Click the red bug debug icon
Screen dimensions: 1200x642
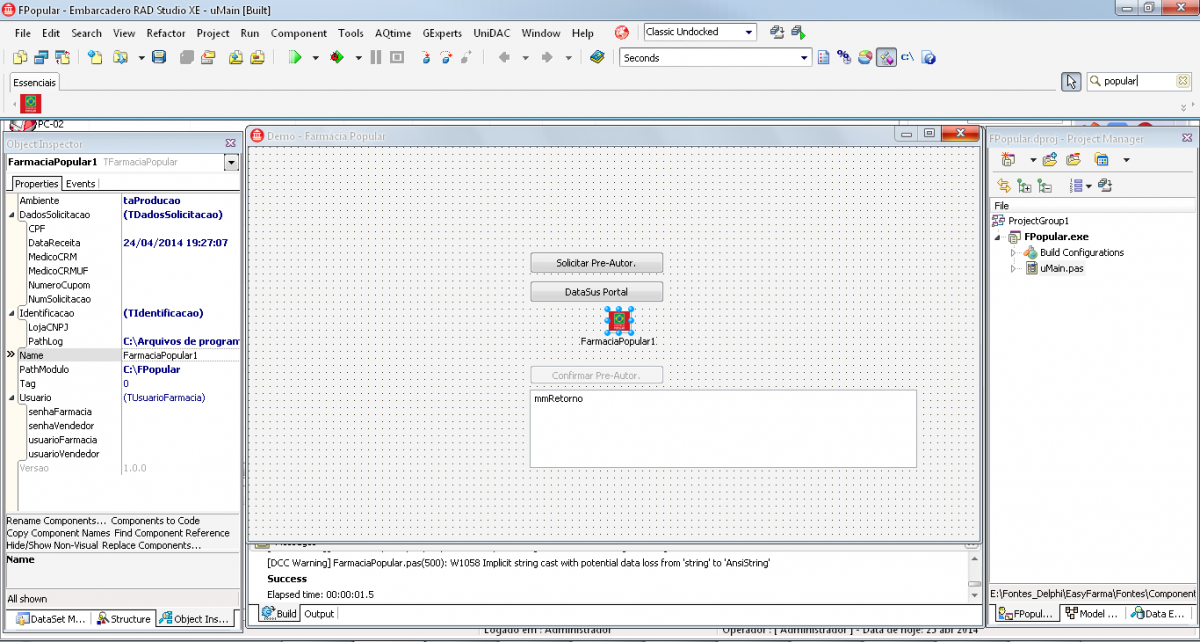click(x=336, y=58)
